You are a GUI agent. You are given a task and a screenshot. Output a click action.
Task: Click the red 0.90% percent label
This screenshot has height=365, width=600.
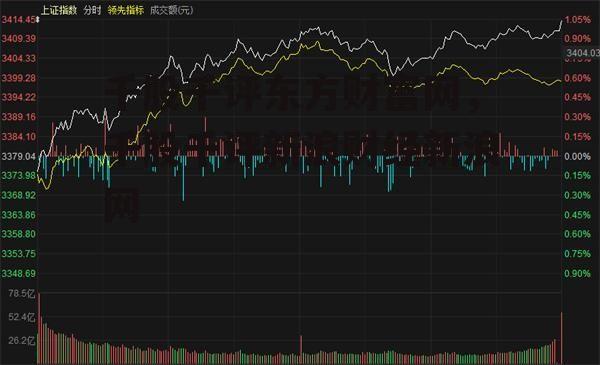pos(578,39)
